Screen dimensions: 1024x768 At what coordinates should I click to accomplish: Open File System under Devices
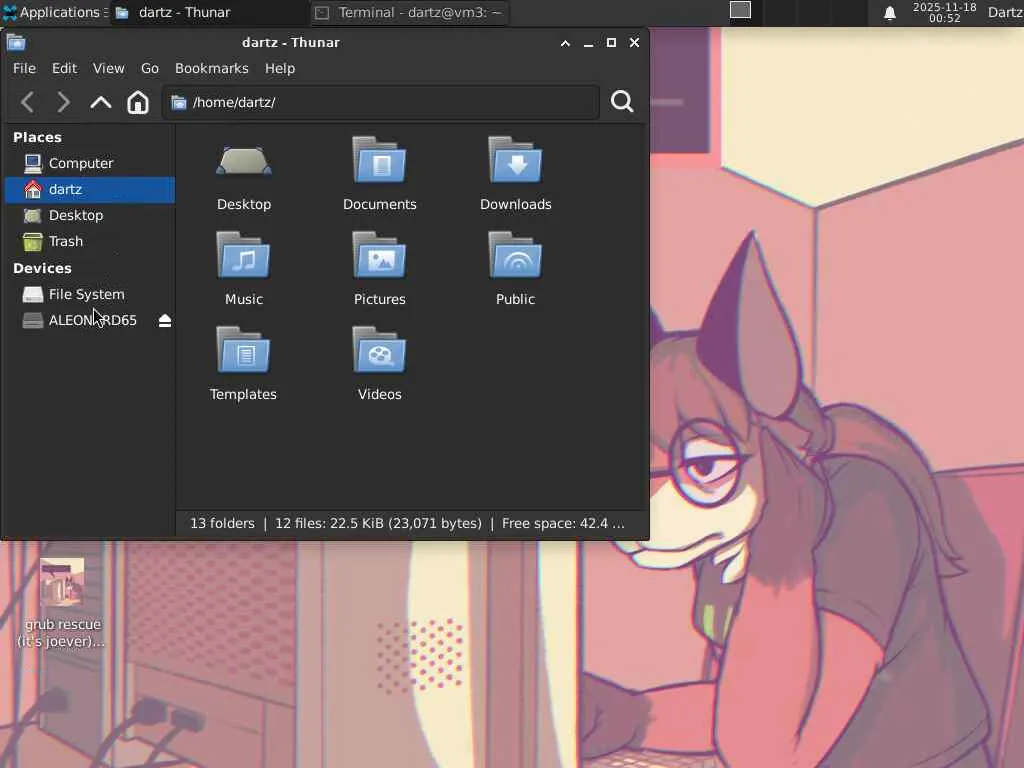89,295
